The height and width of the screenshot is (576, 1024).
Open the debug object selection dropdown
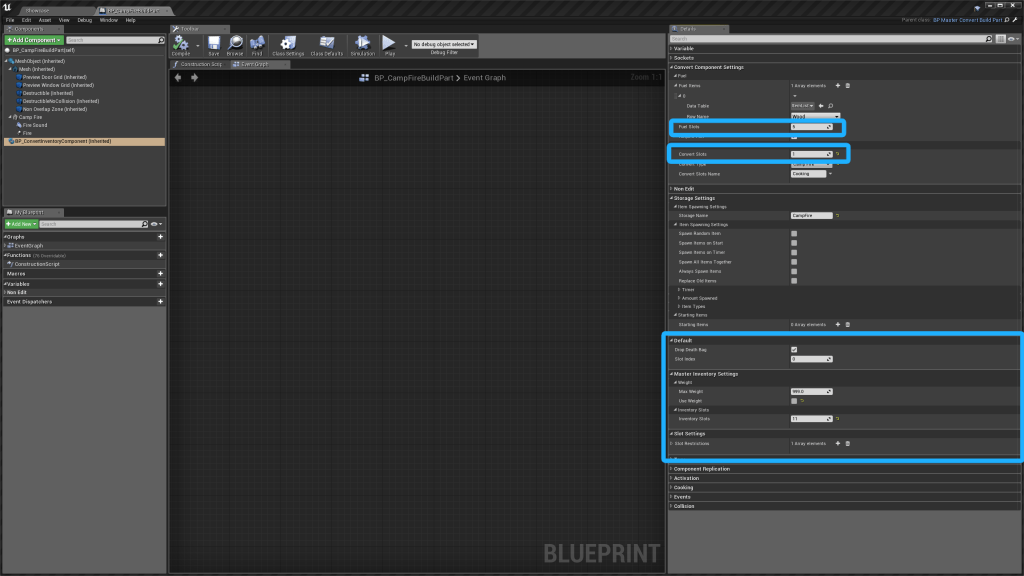pos(445,44)
